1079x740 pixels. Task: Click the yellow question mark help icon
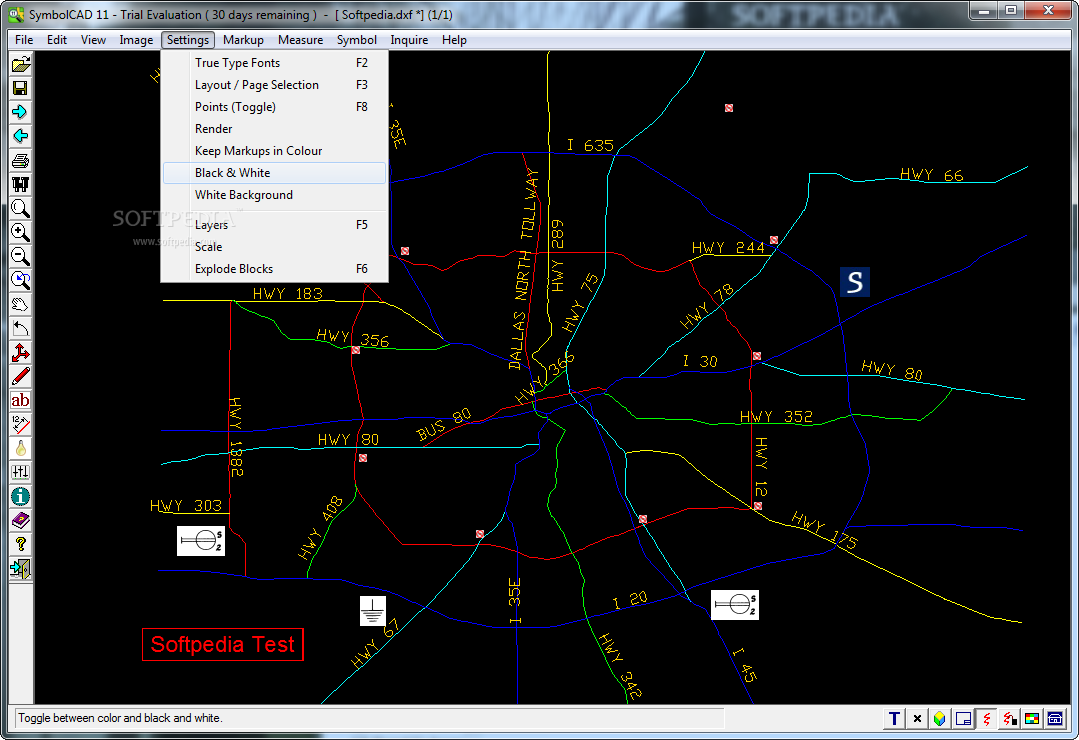click(x=21, y=545)
